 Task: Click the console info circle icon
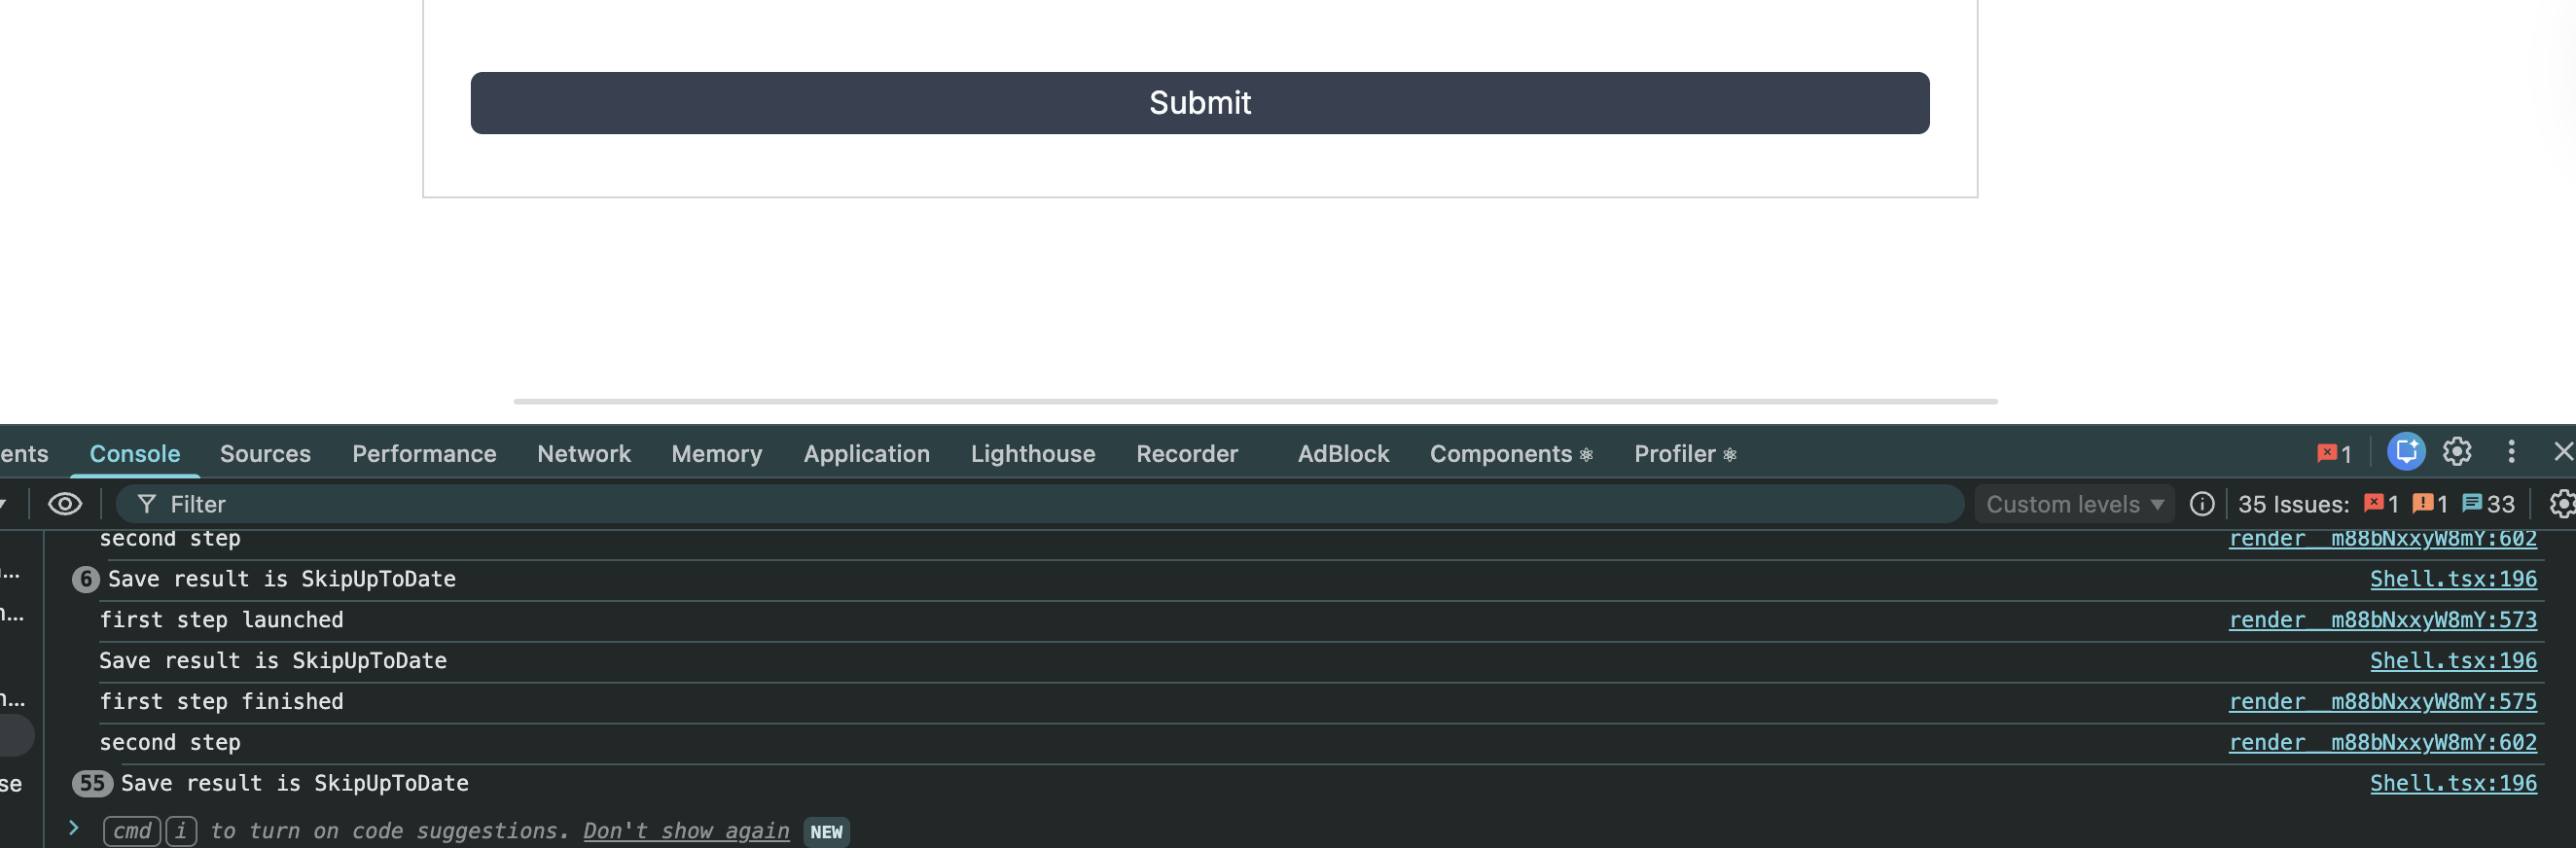point(2201,504)
